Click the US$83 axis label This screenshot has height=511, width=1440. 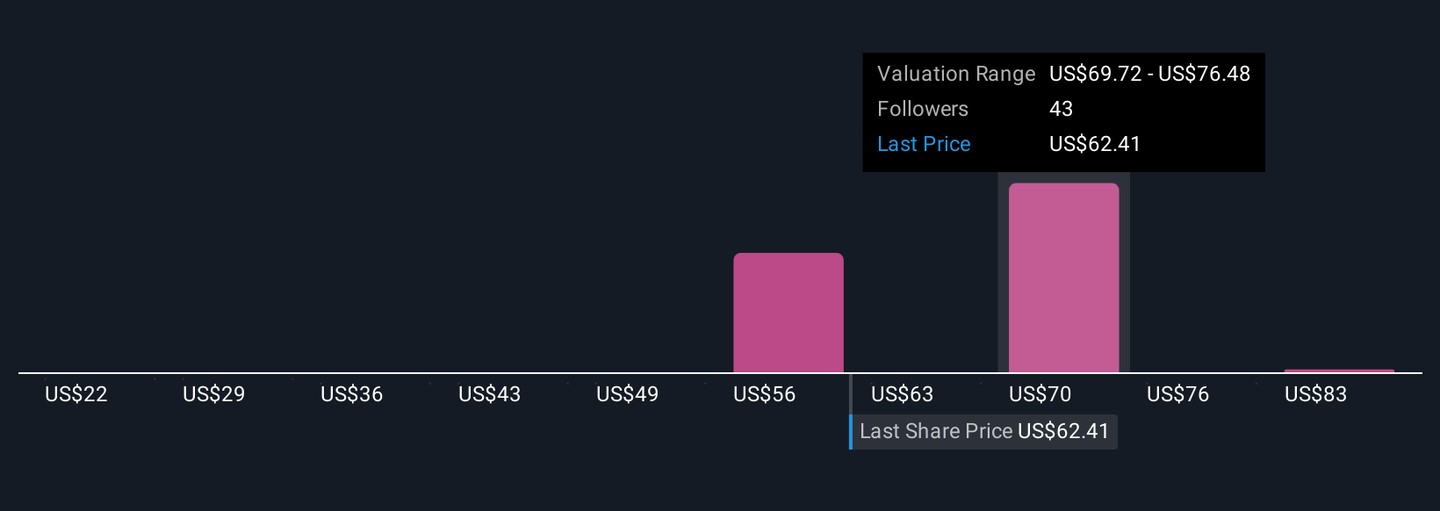[1316, 394]
